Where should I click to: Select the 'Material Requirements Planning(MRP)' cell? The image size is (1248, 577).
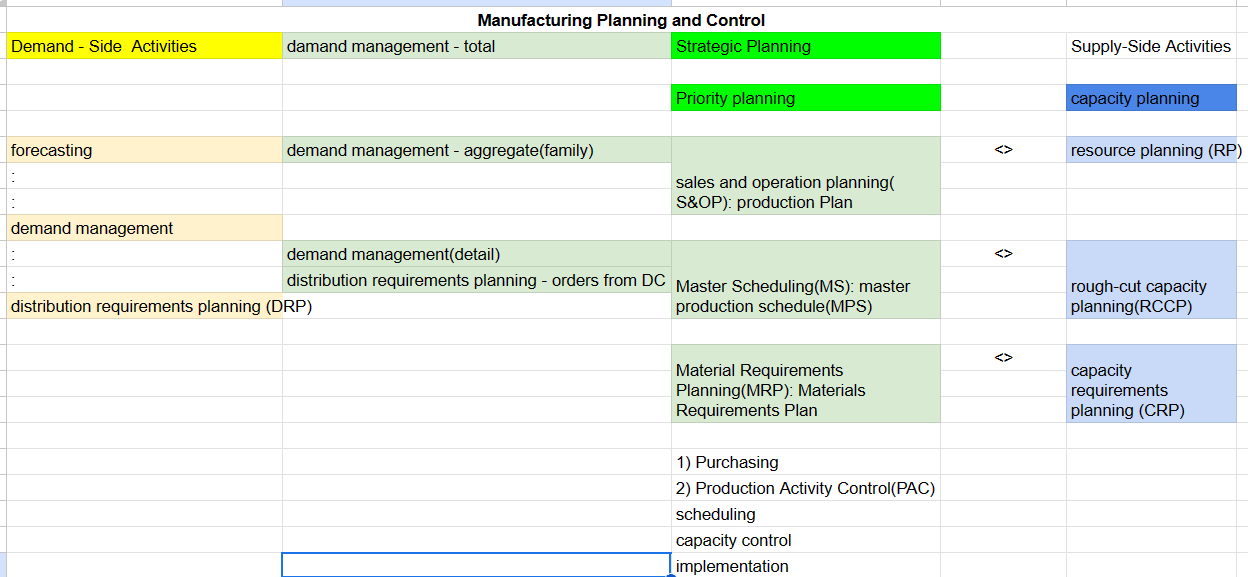pyautogui.click(x=806, y=384)
